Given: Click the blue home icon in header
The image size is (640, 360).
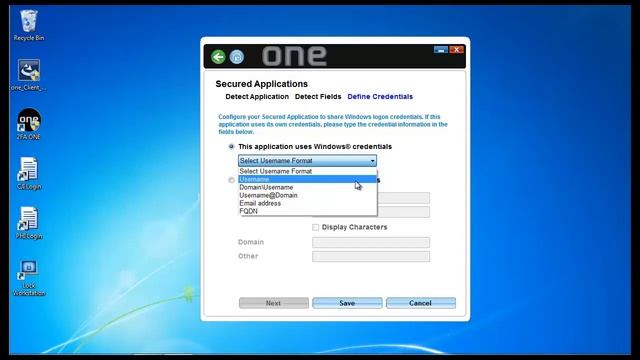Looking at the screenshot, I should click(x=237, y=57).
